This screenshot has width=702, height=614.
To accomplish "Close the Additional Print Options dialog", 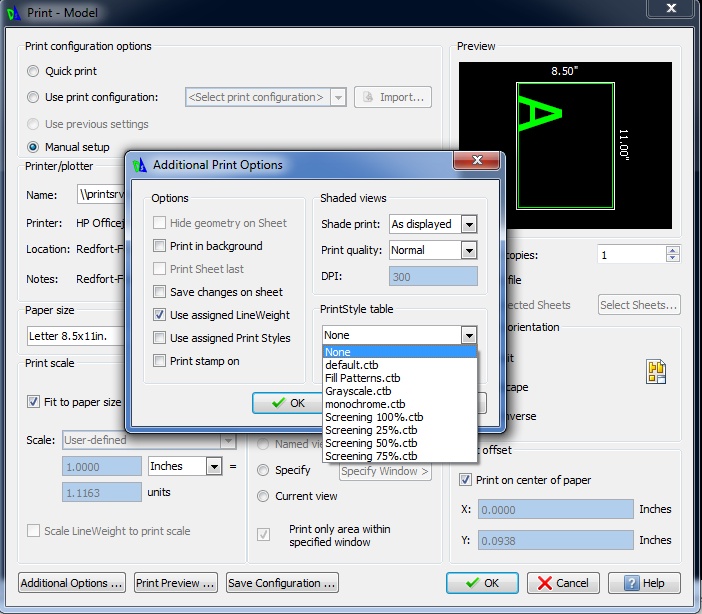I will click(476, 160).
